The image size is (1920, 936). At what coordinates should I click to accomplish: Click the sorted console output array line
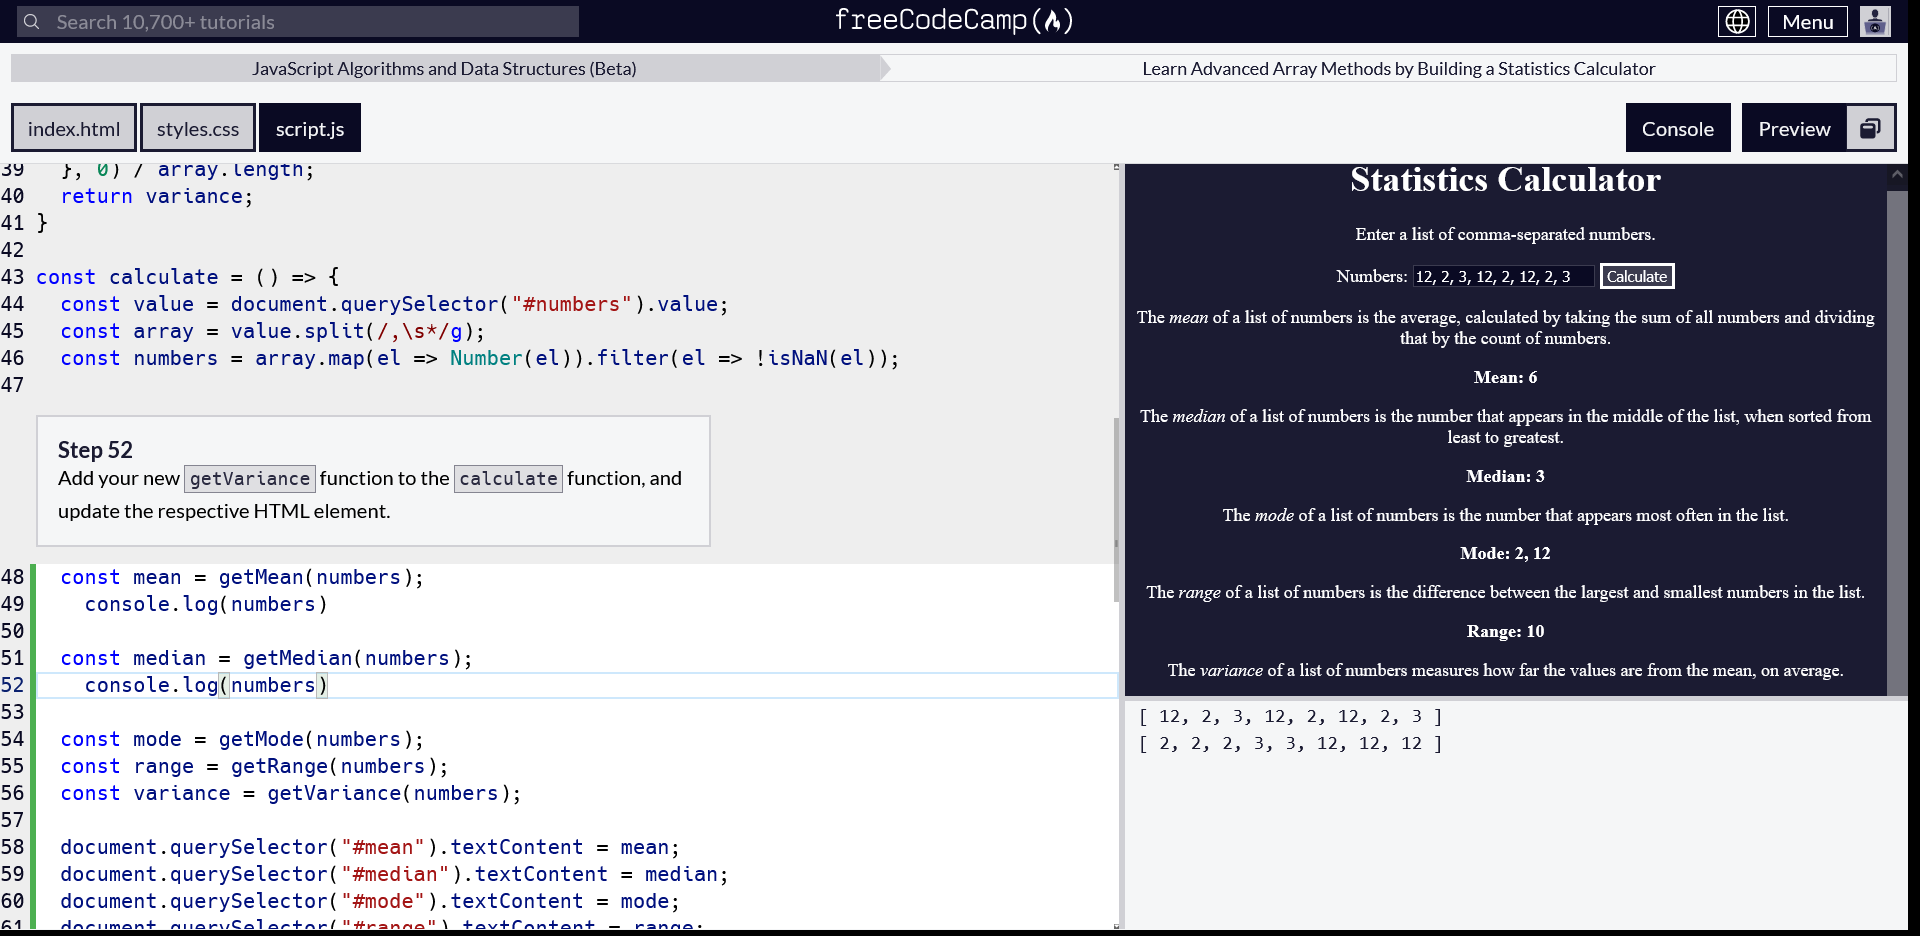click(x=1290, y=743)
